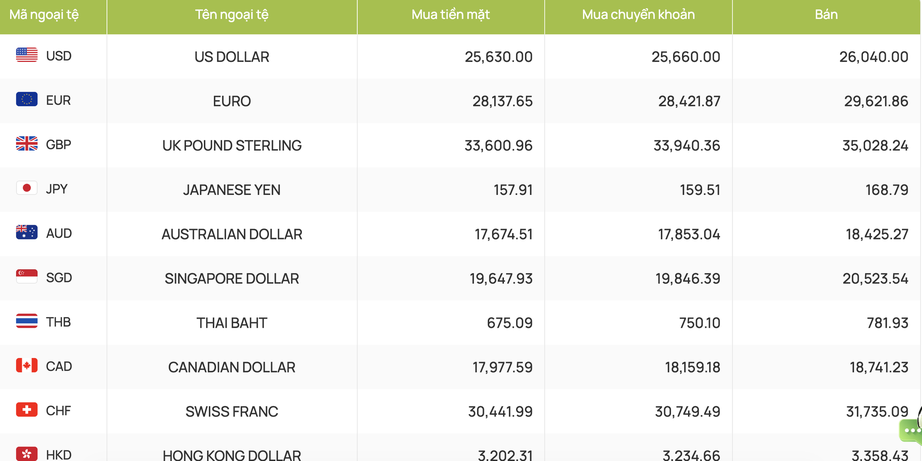Click the US DOLLAR currency name
This screenshot has height=461, width=922.
232,57
